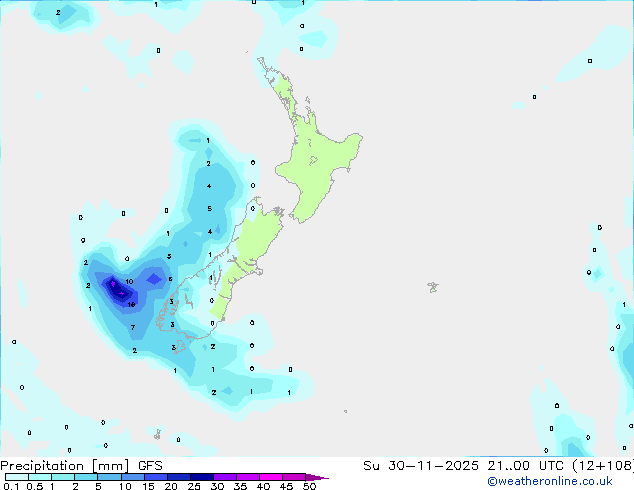
Task: Click the '(12+108)' forecast run text
Action: pos(603,466)
